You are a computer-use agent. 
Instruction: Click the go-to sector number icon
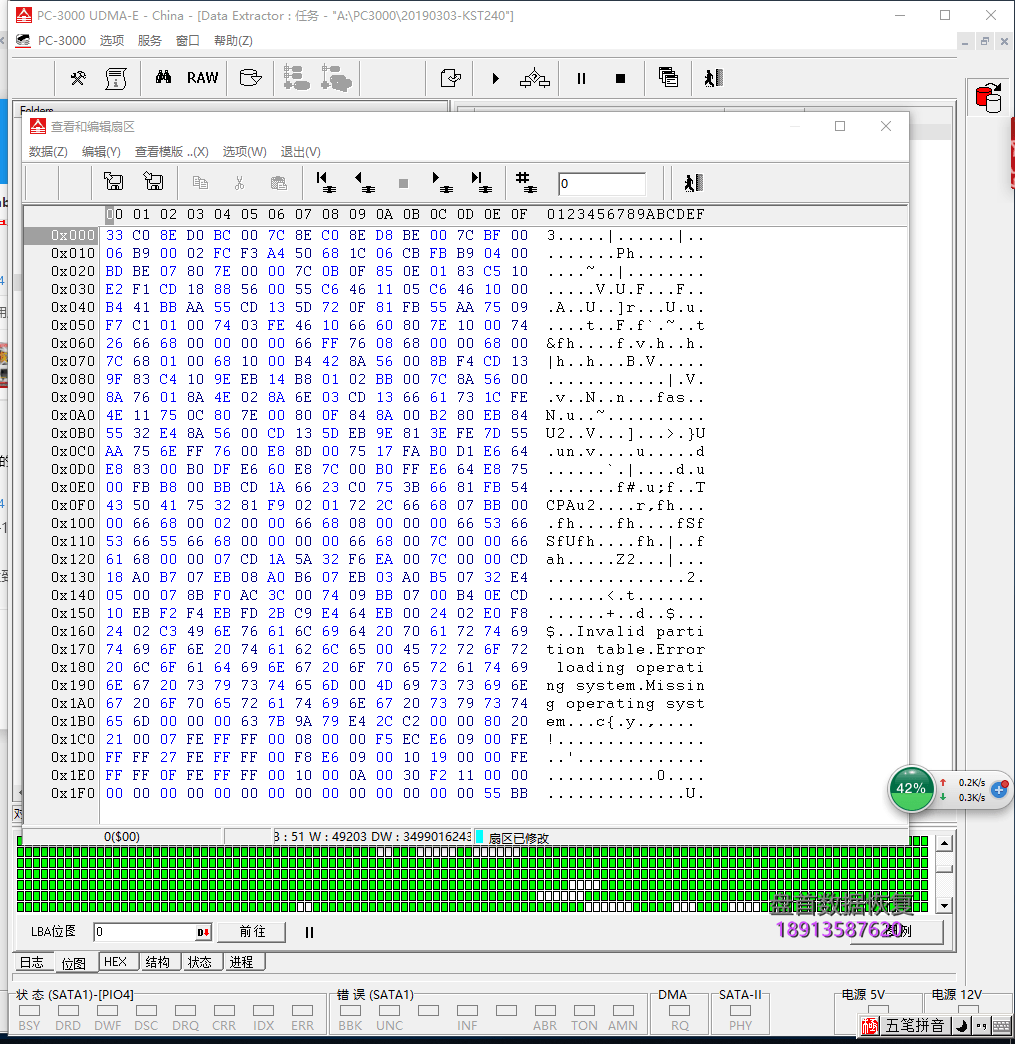(x=526, y=182)
